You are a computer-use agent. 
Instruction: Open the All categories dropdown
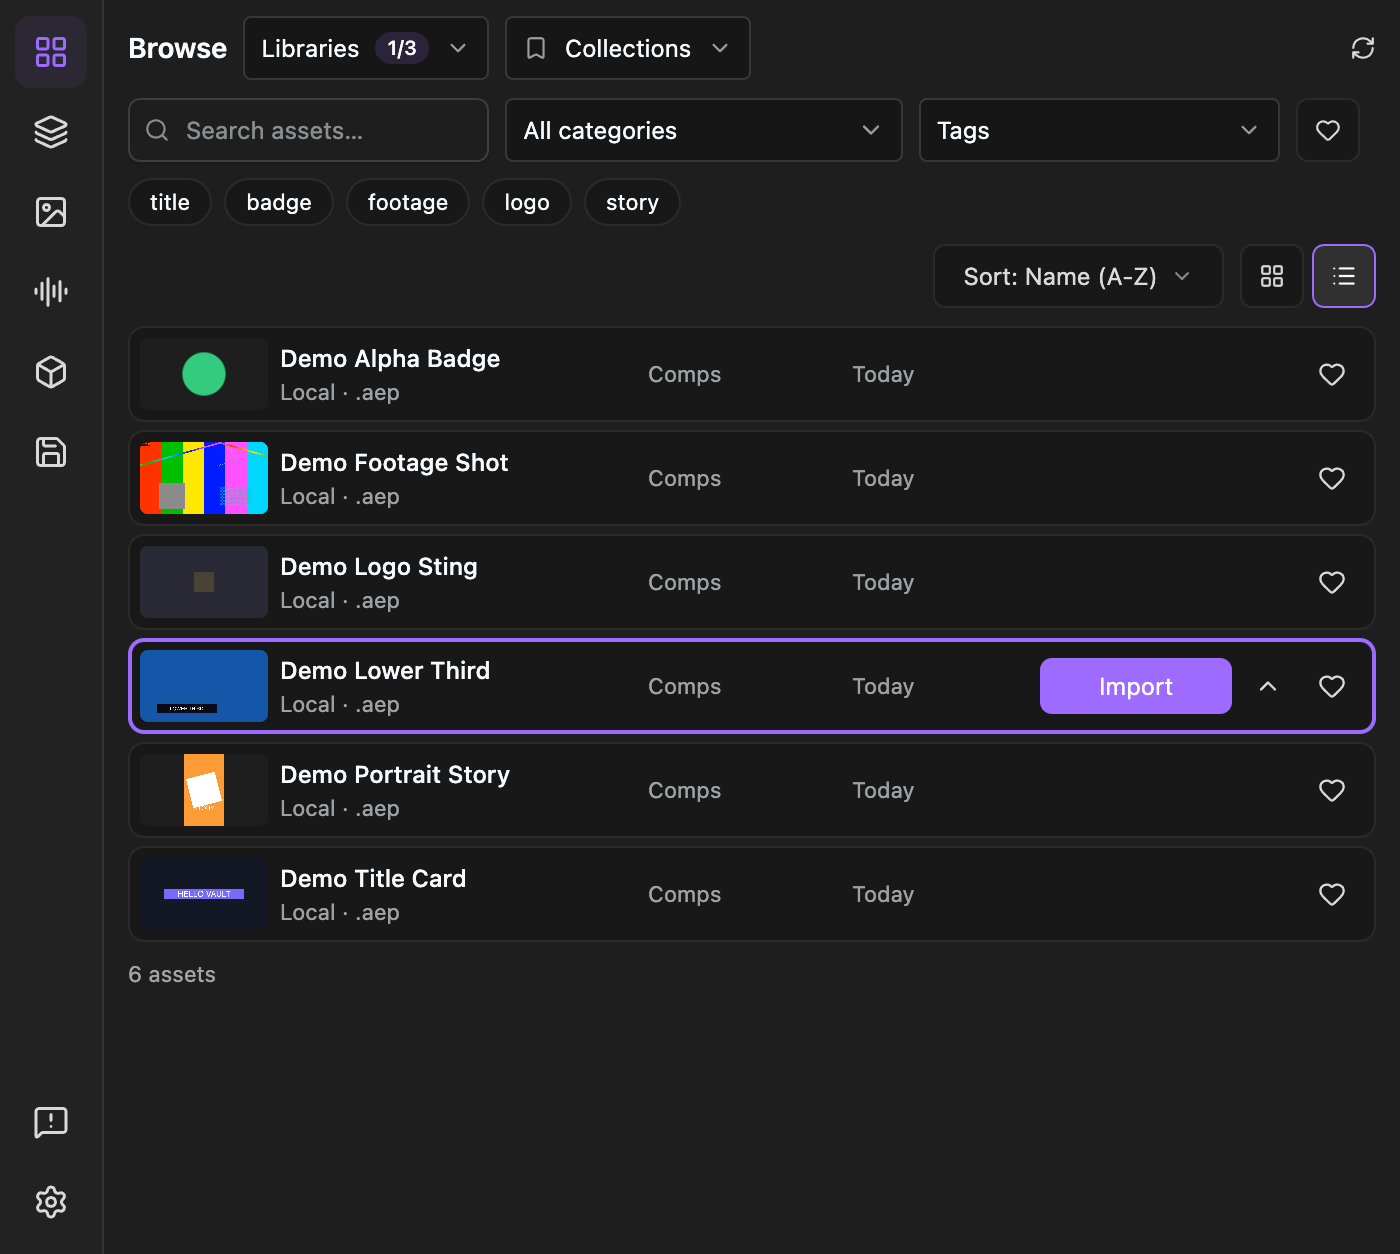point(704,130)
